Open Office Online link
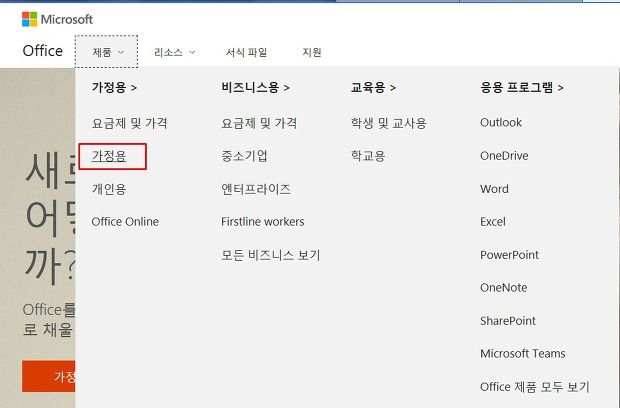620x408 pixels. click(x=125, y=222)
